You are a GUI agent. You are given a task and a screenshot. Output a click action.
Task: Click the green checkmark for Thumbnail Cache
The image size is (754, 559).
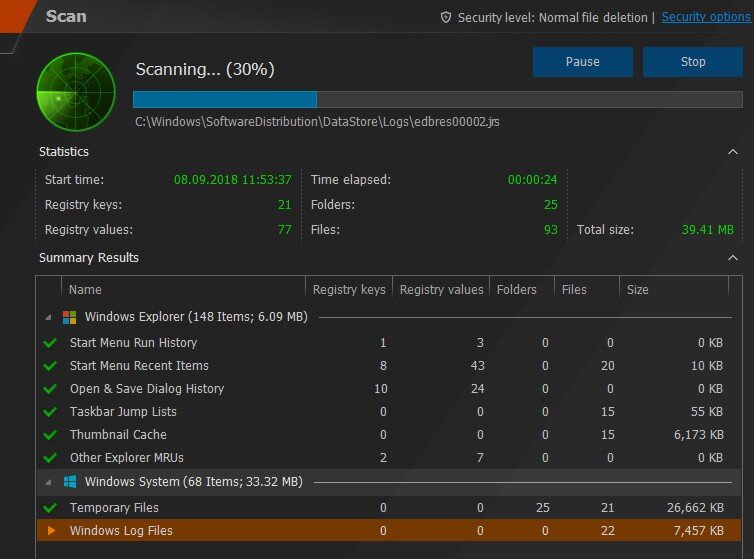tap(50, 435)
